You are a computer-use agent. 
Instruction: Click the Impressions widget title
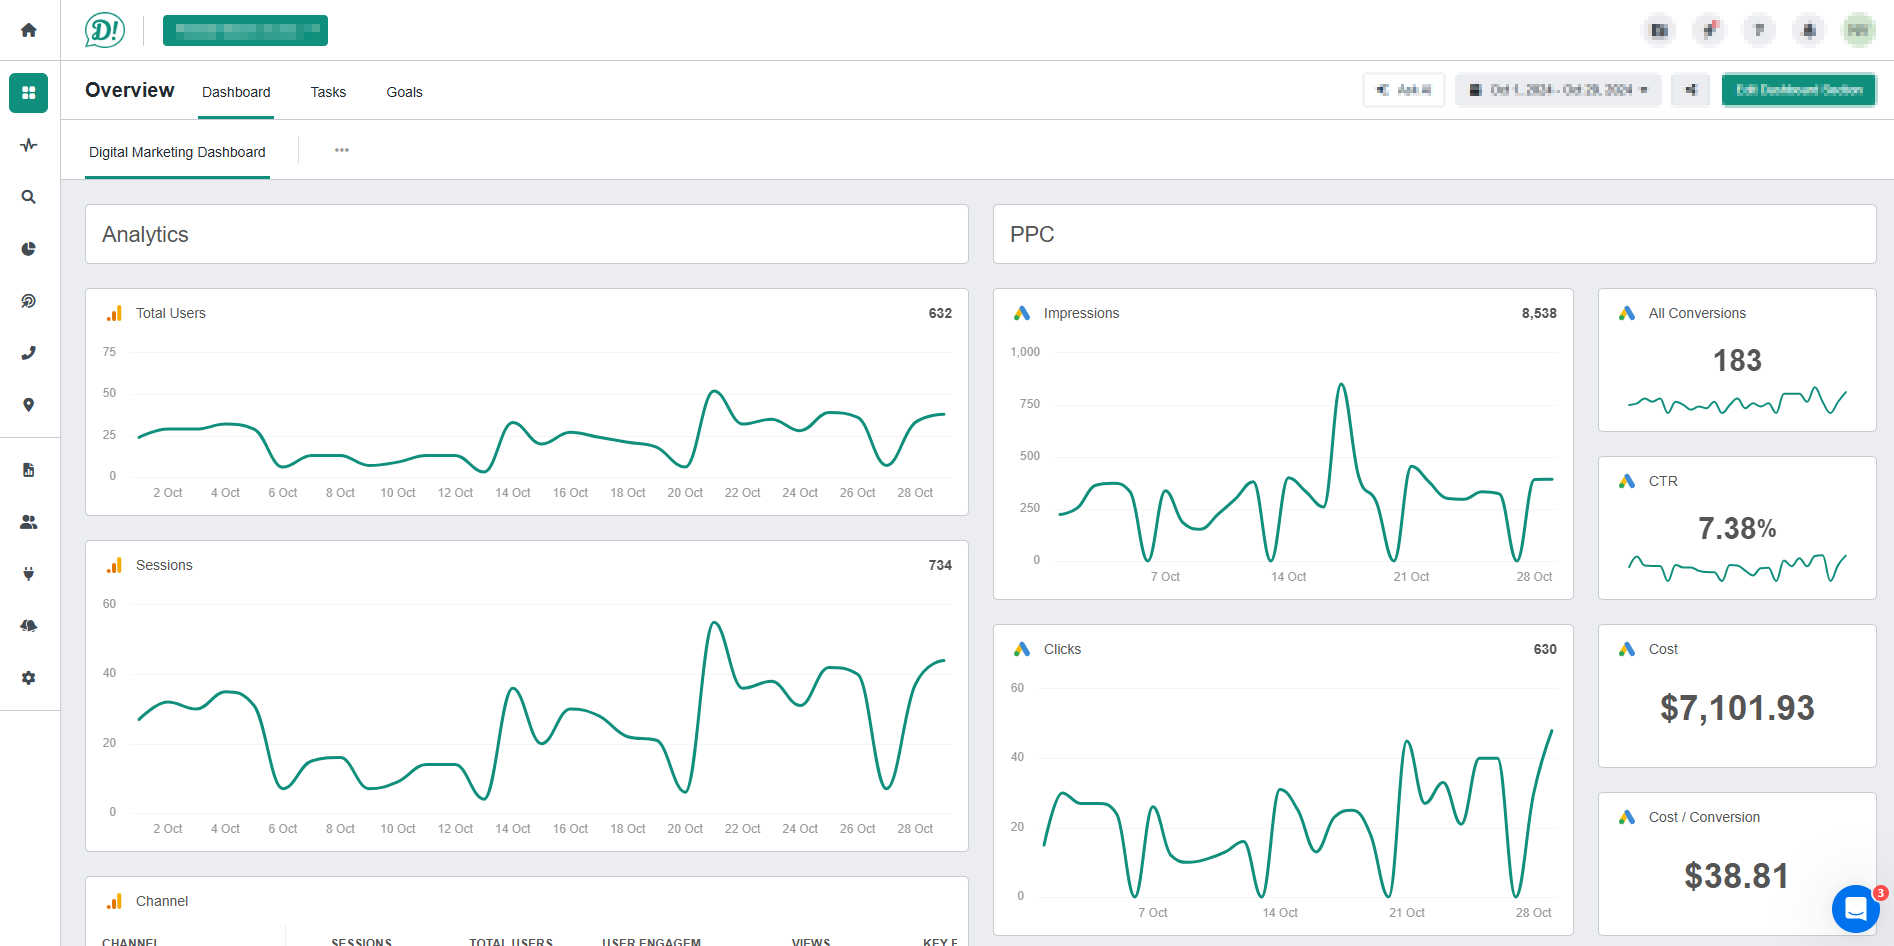1082,313
